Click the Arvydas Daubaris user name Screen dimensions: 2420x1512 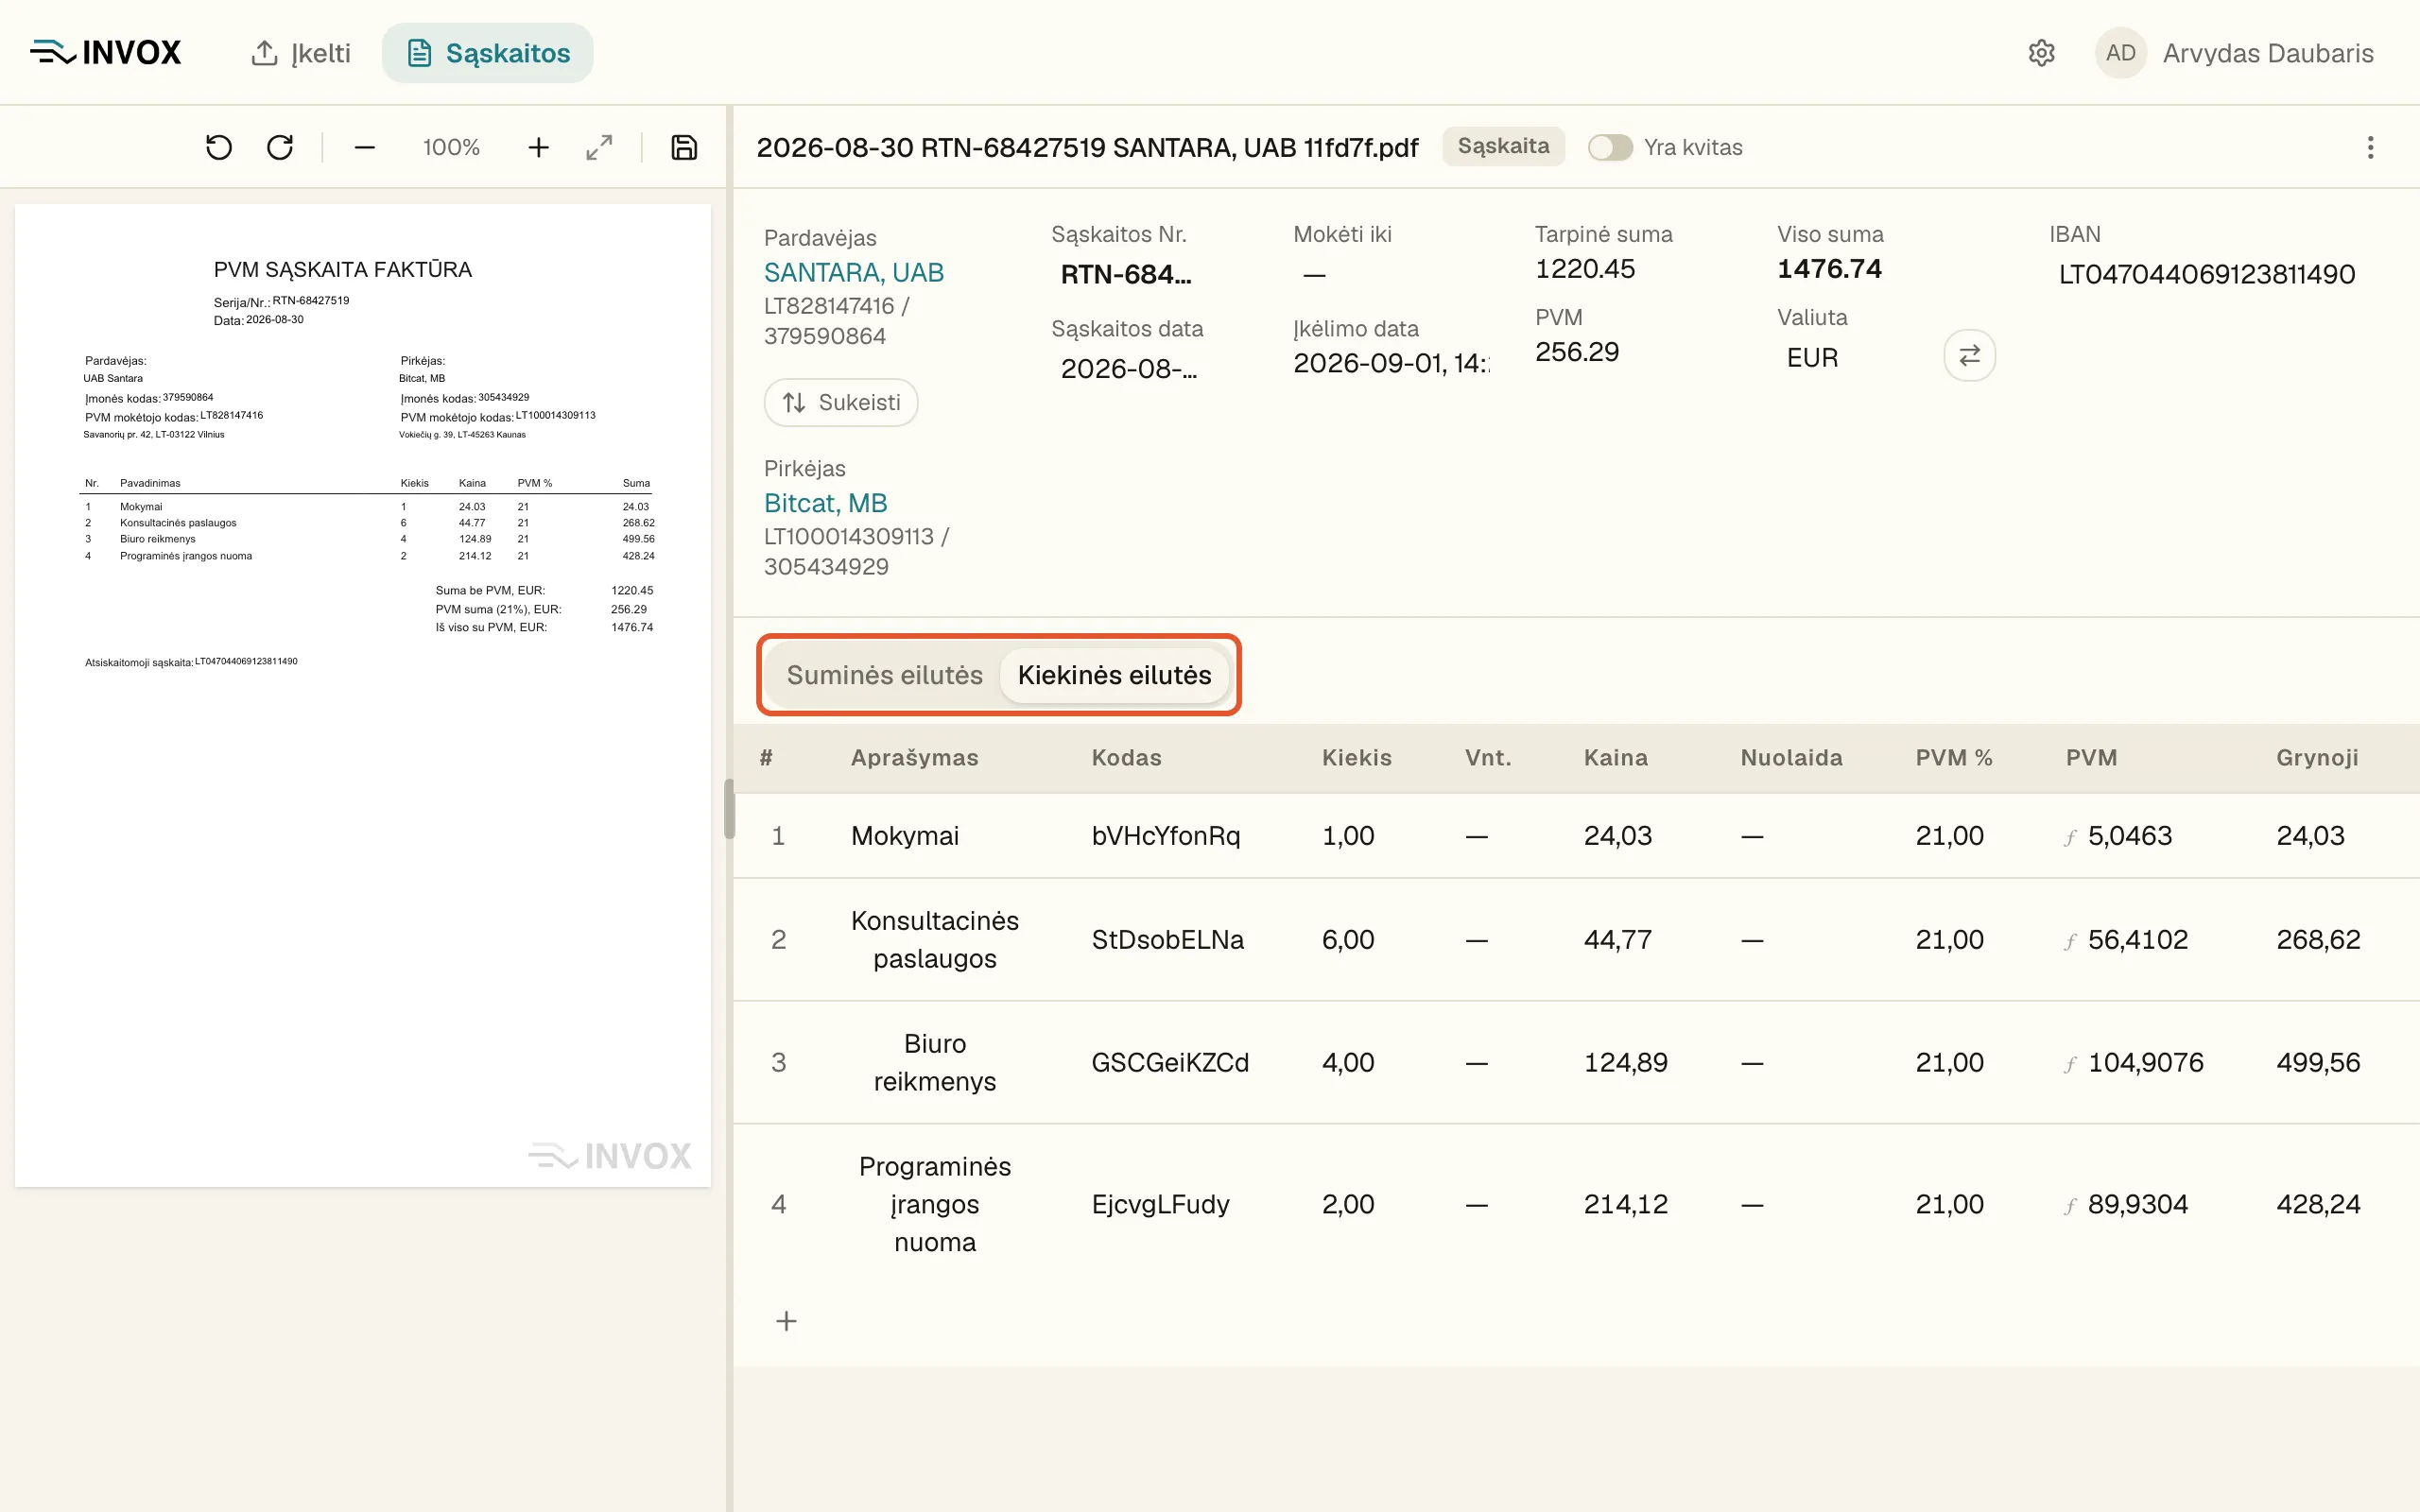click(2268, 53)
